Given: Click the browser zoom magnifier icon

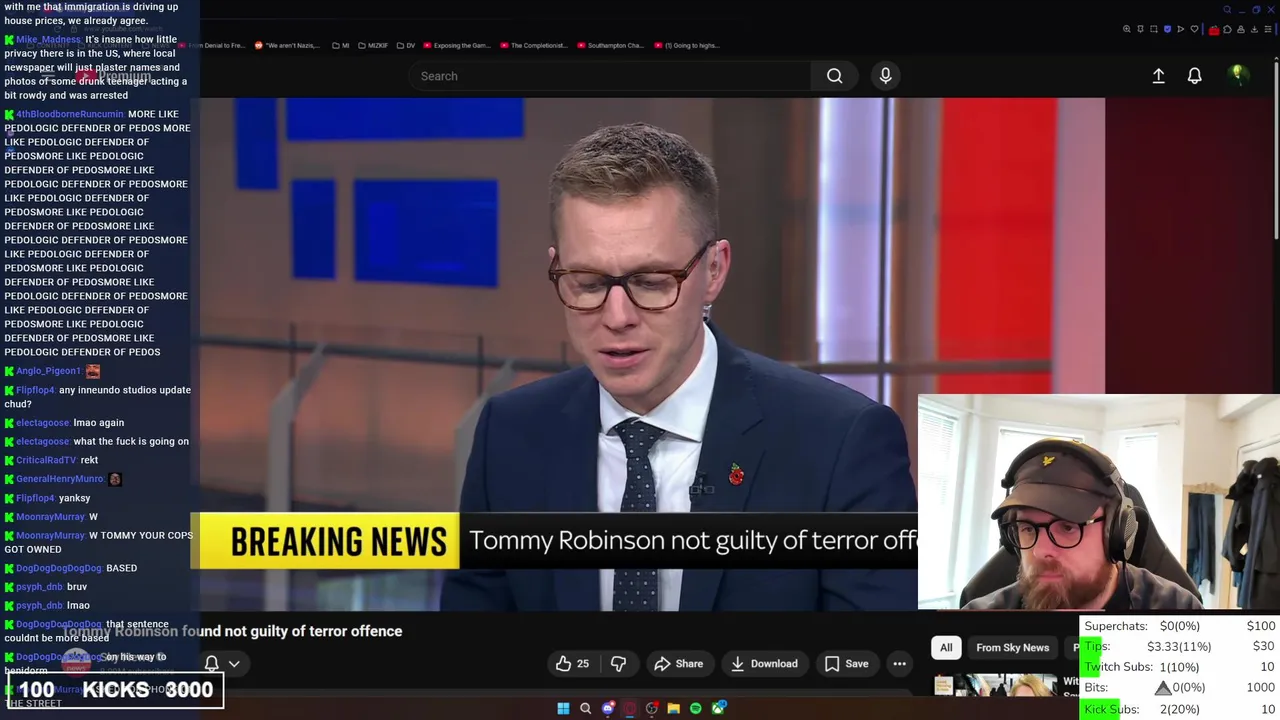Looking at the screenshot, I should (x=1127, y=29).
